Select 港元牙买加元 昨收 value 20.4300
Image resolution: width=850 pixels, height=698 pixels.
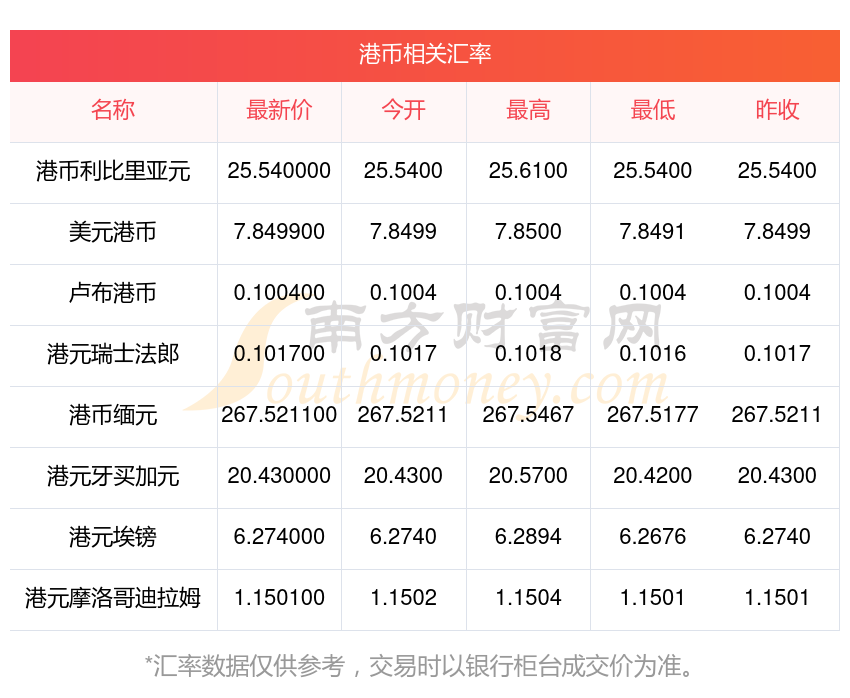(777, 476)
